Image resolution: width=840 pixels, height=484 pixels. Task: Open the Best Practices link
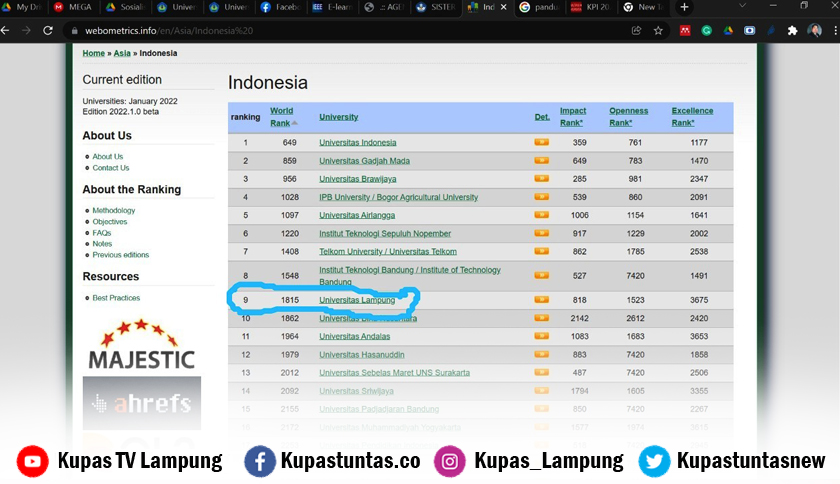[x=116, y=297]
